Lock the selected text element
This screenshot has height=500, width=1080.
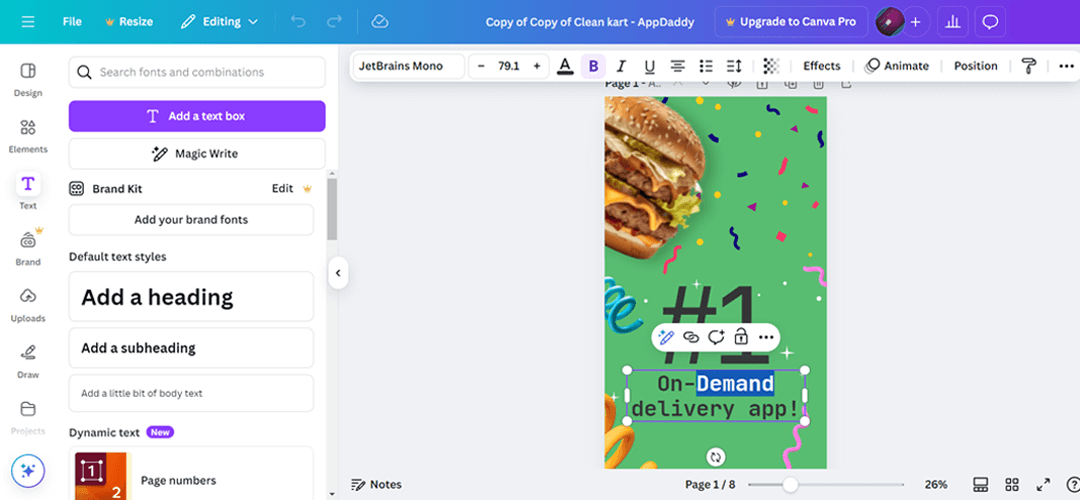point(741,337)
